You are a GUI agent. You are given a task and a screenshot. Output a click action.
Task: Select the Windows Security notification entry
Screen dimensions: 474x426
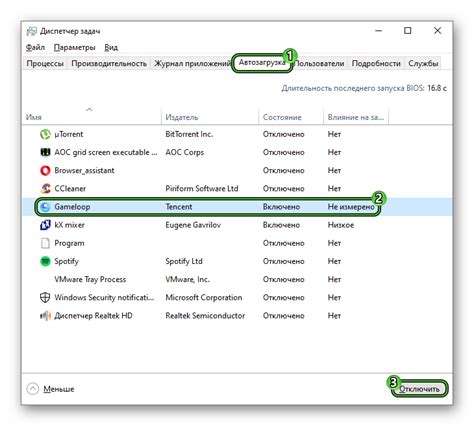click(x=104, y=297)
